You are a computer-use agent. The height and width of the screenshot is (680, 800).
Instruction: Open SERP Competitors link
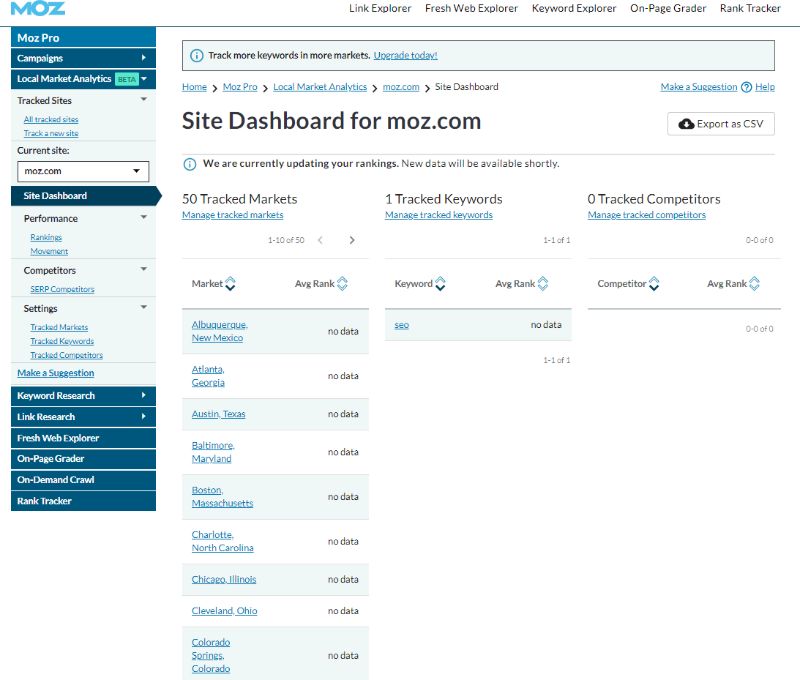62,289
